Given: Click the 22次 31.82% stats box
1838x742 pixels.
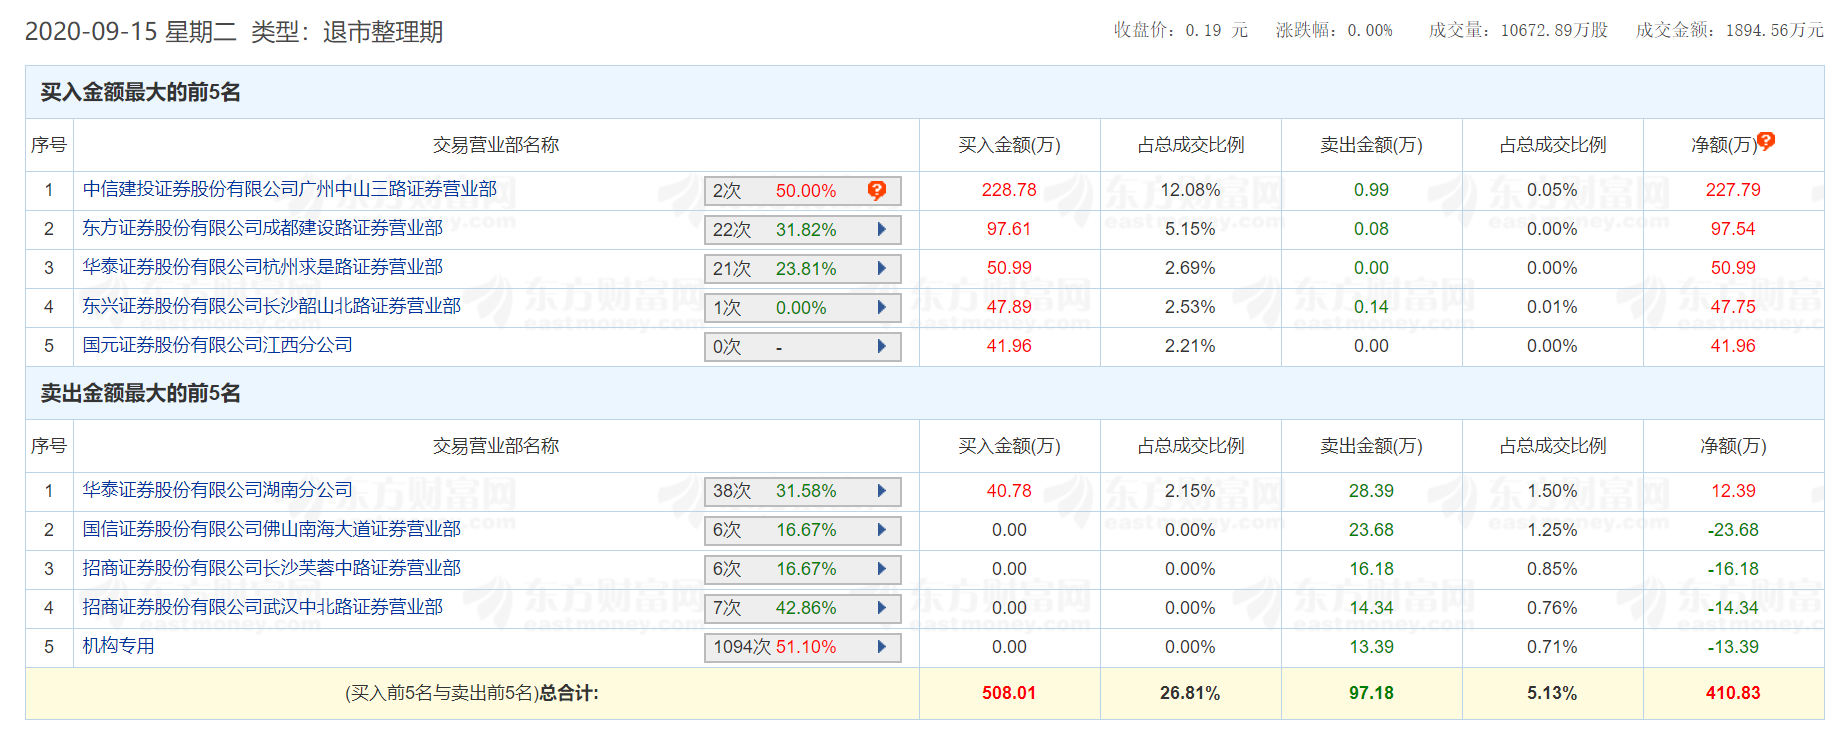Looking at the screenshot, I should [x=803, y=230].
